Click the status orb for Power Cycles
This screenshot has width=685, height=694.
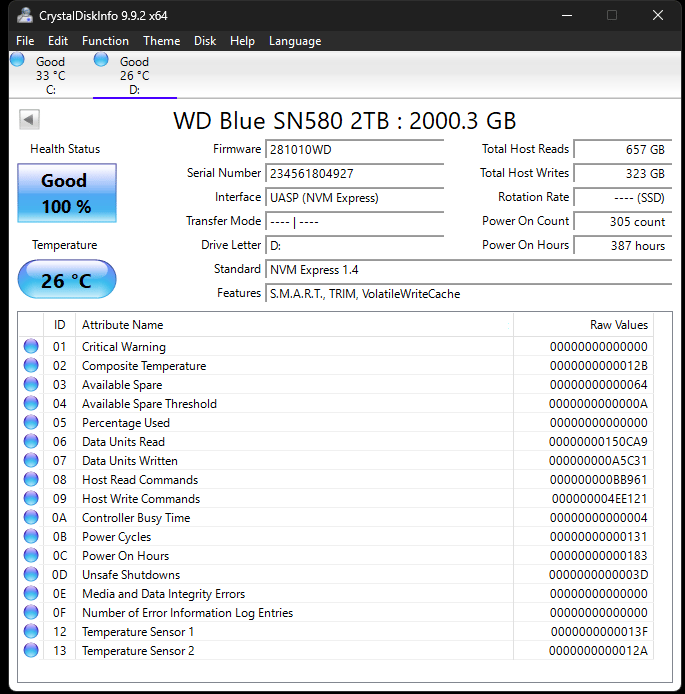click(x=31, y=536)
